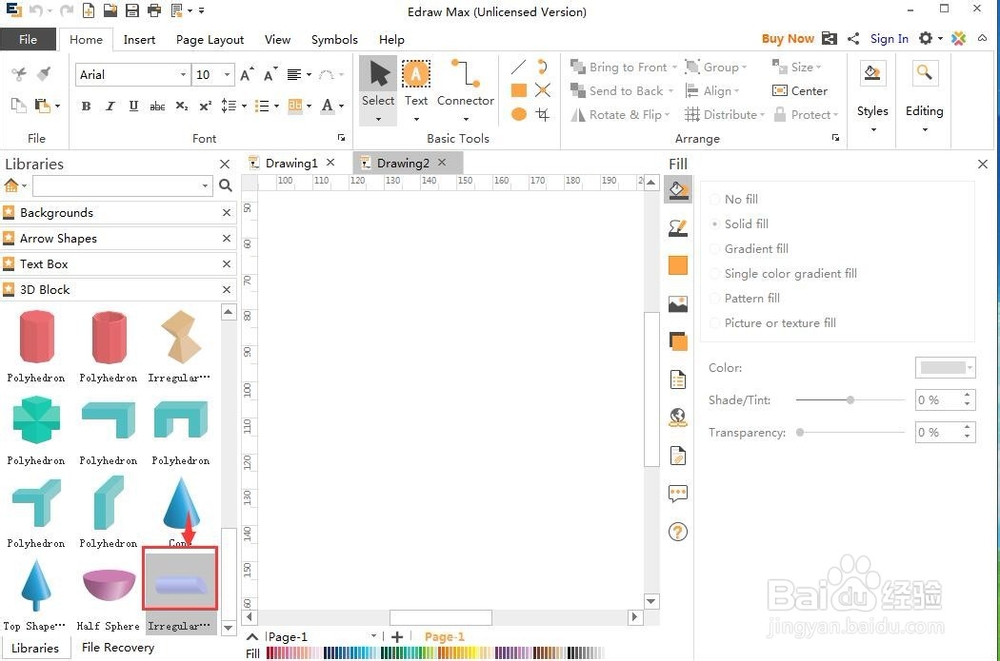Open the shadow panel icon in sidebar

coord(678,342)
